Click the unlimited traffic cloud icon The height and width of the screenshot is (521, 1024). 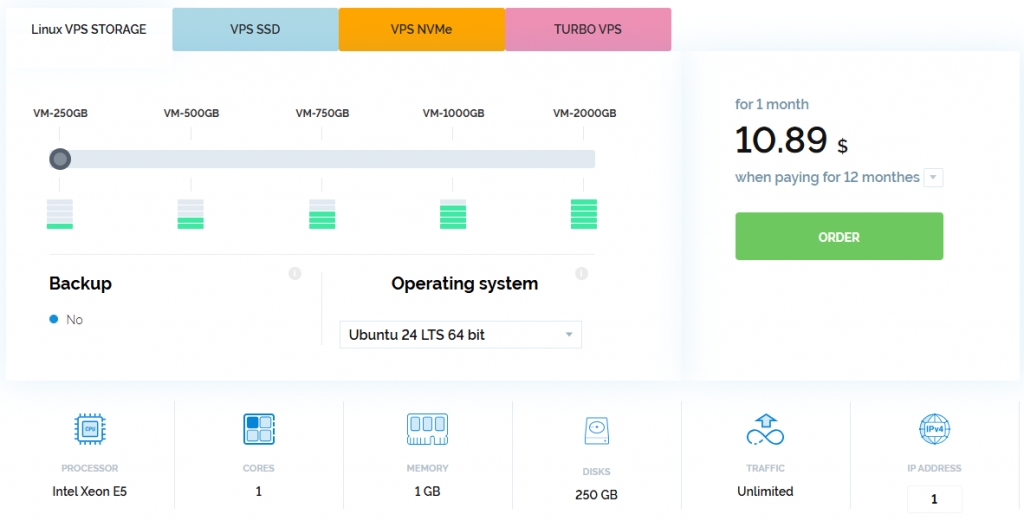(765, 429)
